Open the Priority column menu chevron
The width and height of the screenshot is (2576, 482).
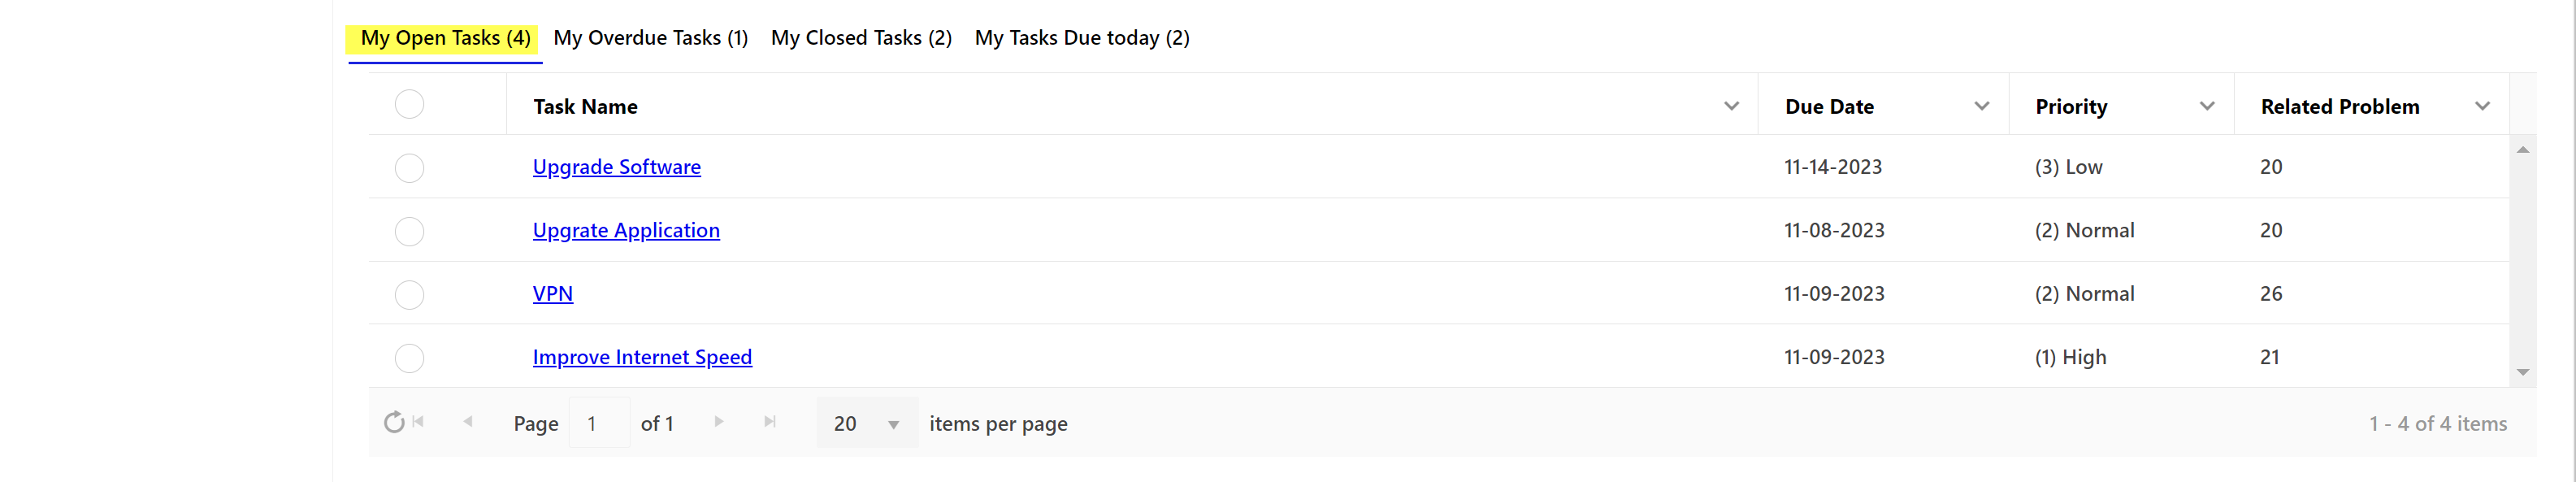tap(2206, 106)
